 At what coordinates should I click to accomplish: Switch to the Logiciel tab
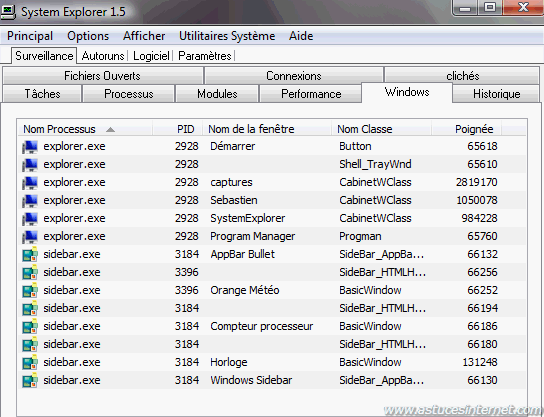[x=151, y=56]
